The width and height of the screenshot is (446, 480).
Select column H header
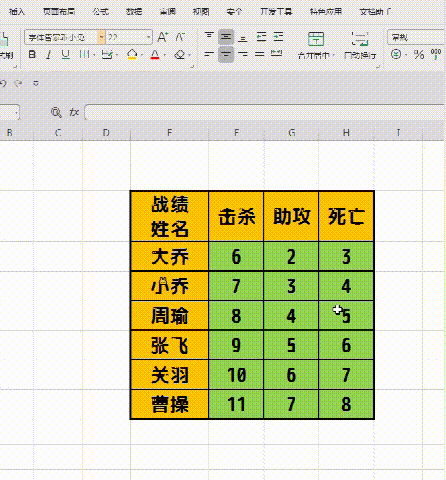pos(346,133)
